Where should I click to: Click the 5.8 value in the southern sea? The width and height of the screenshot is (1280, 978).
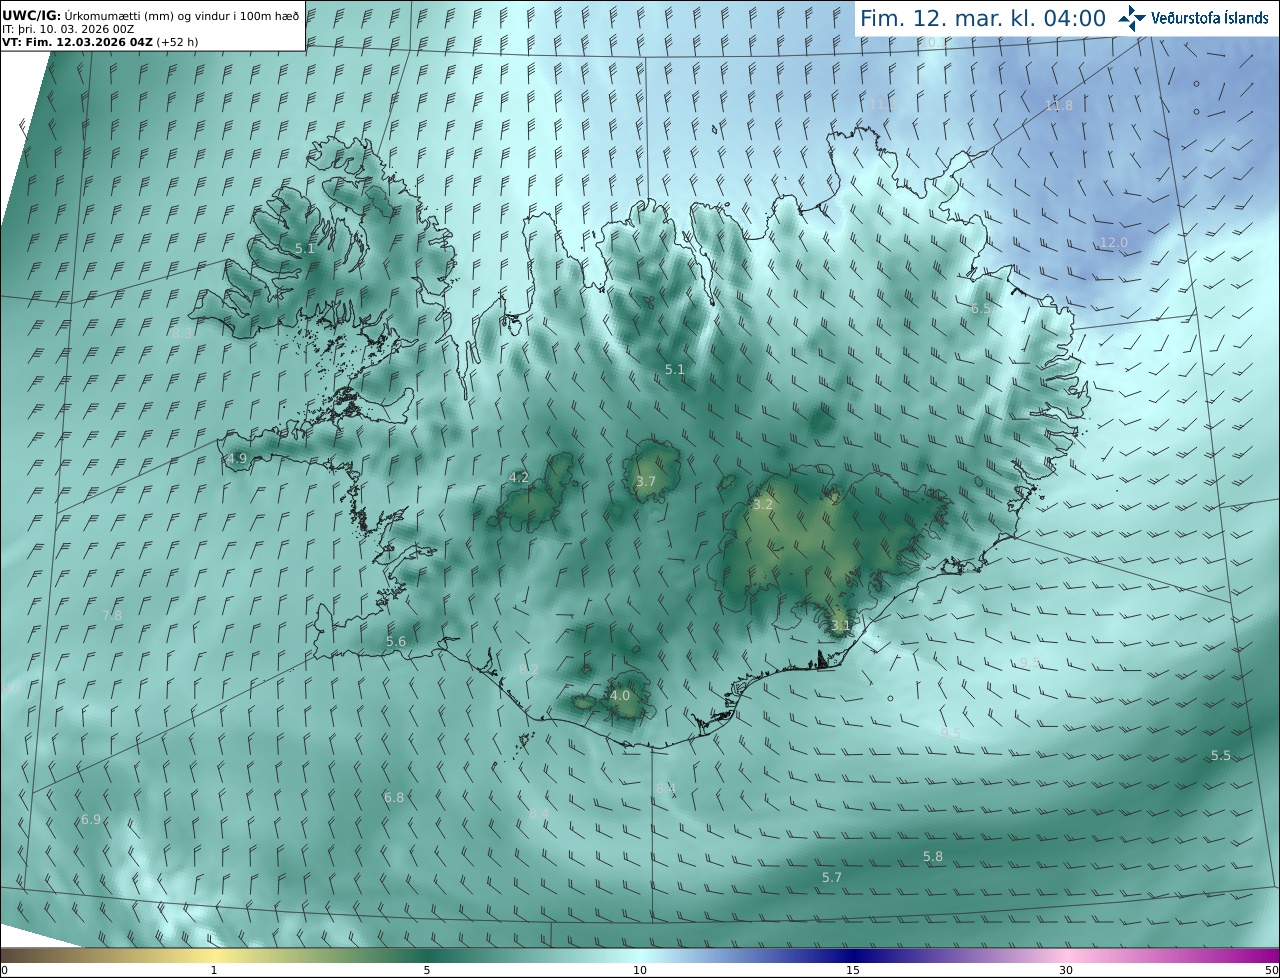pyautogui.click(x=933, y=856)
